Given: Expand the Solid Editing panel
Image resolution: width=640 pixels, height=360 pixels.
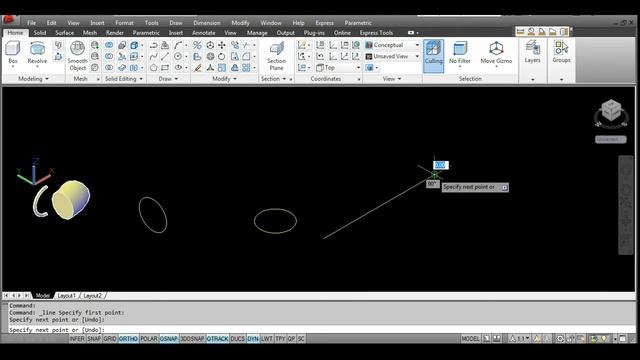Looking at the screenshot, I should pyautogui.click(x=124, y=79).
